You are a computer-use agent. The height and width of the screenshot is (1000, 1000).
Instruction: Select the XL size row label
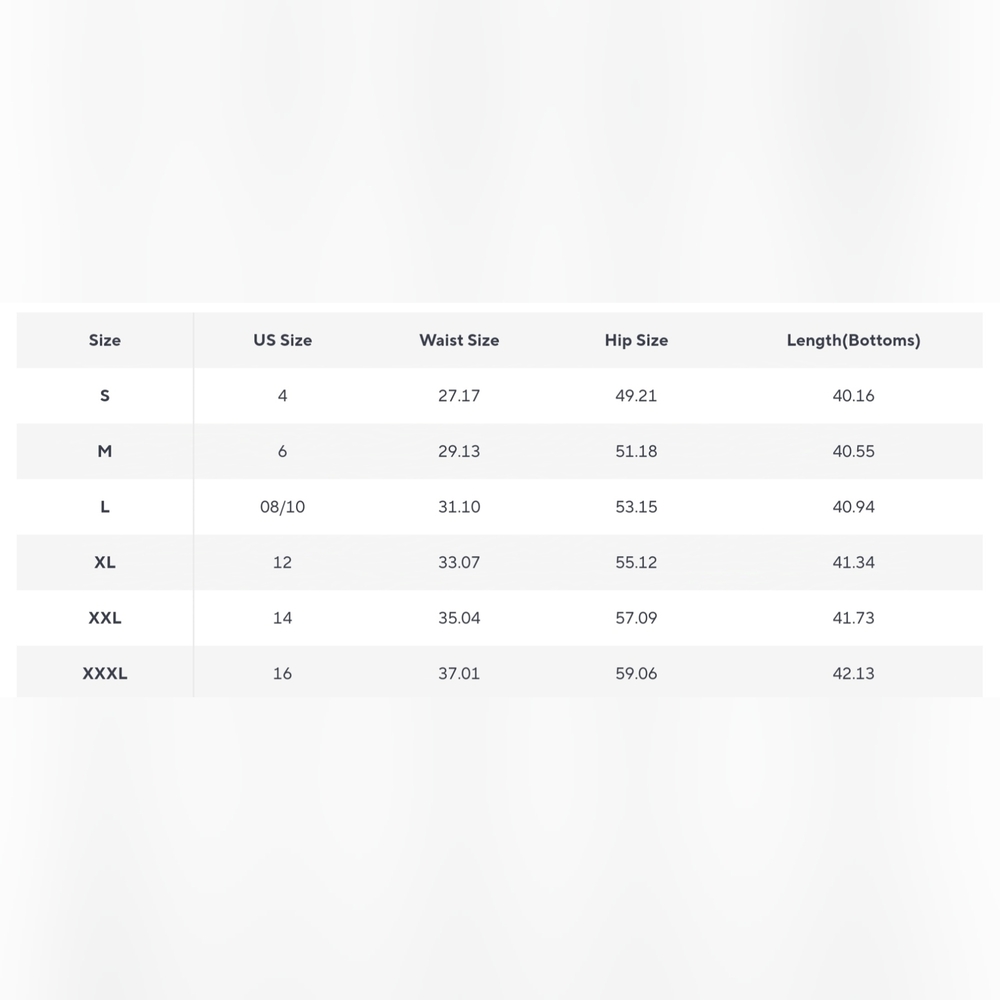[105, 562]
